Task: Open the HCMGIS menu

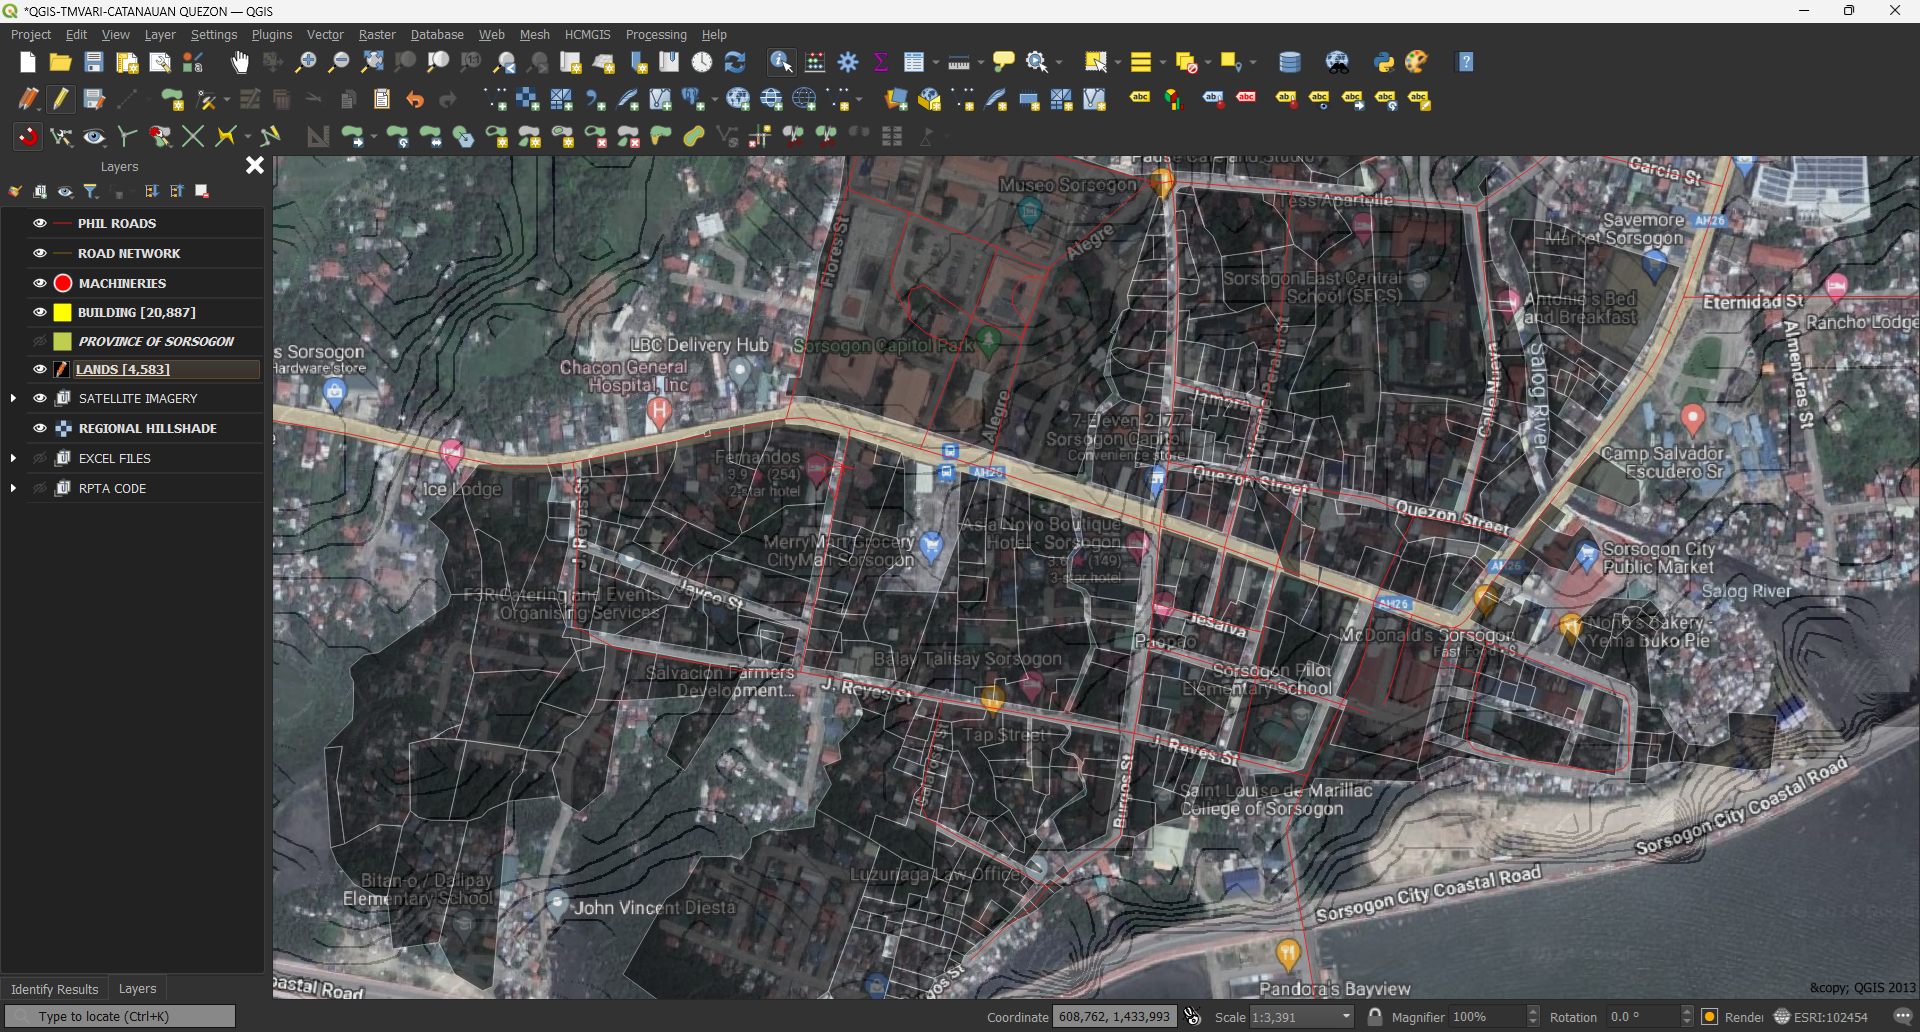Action: click(x=587, y=34)
